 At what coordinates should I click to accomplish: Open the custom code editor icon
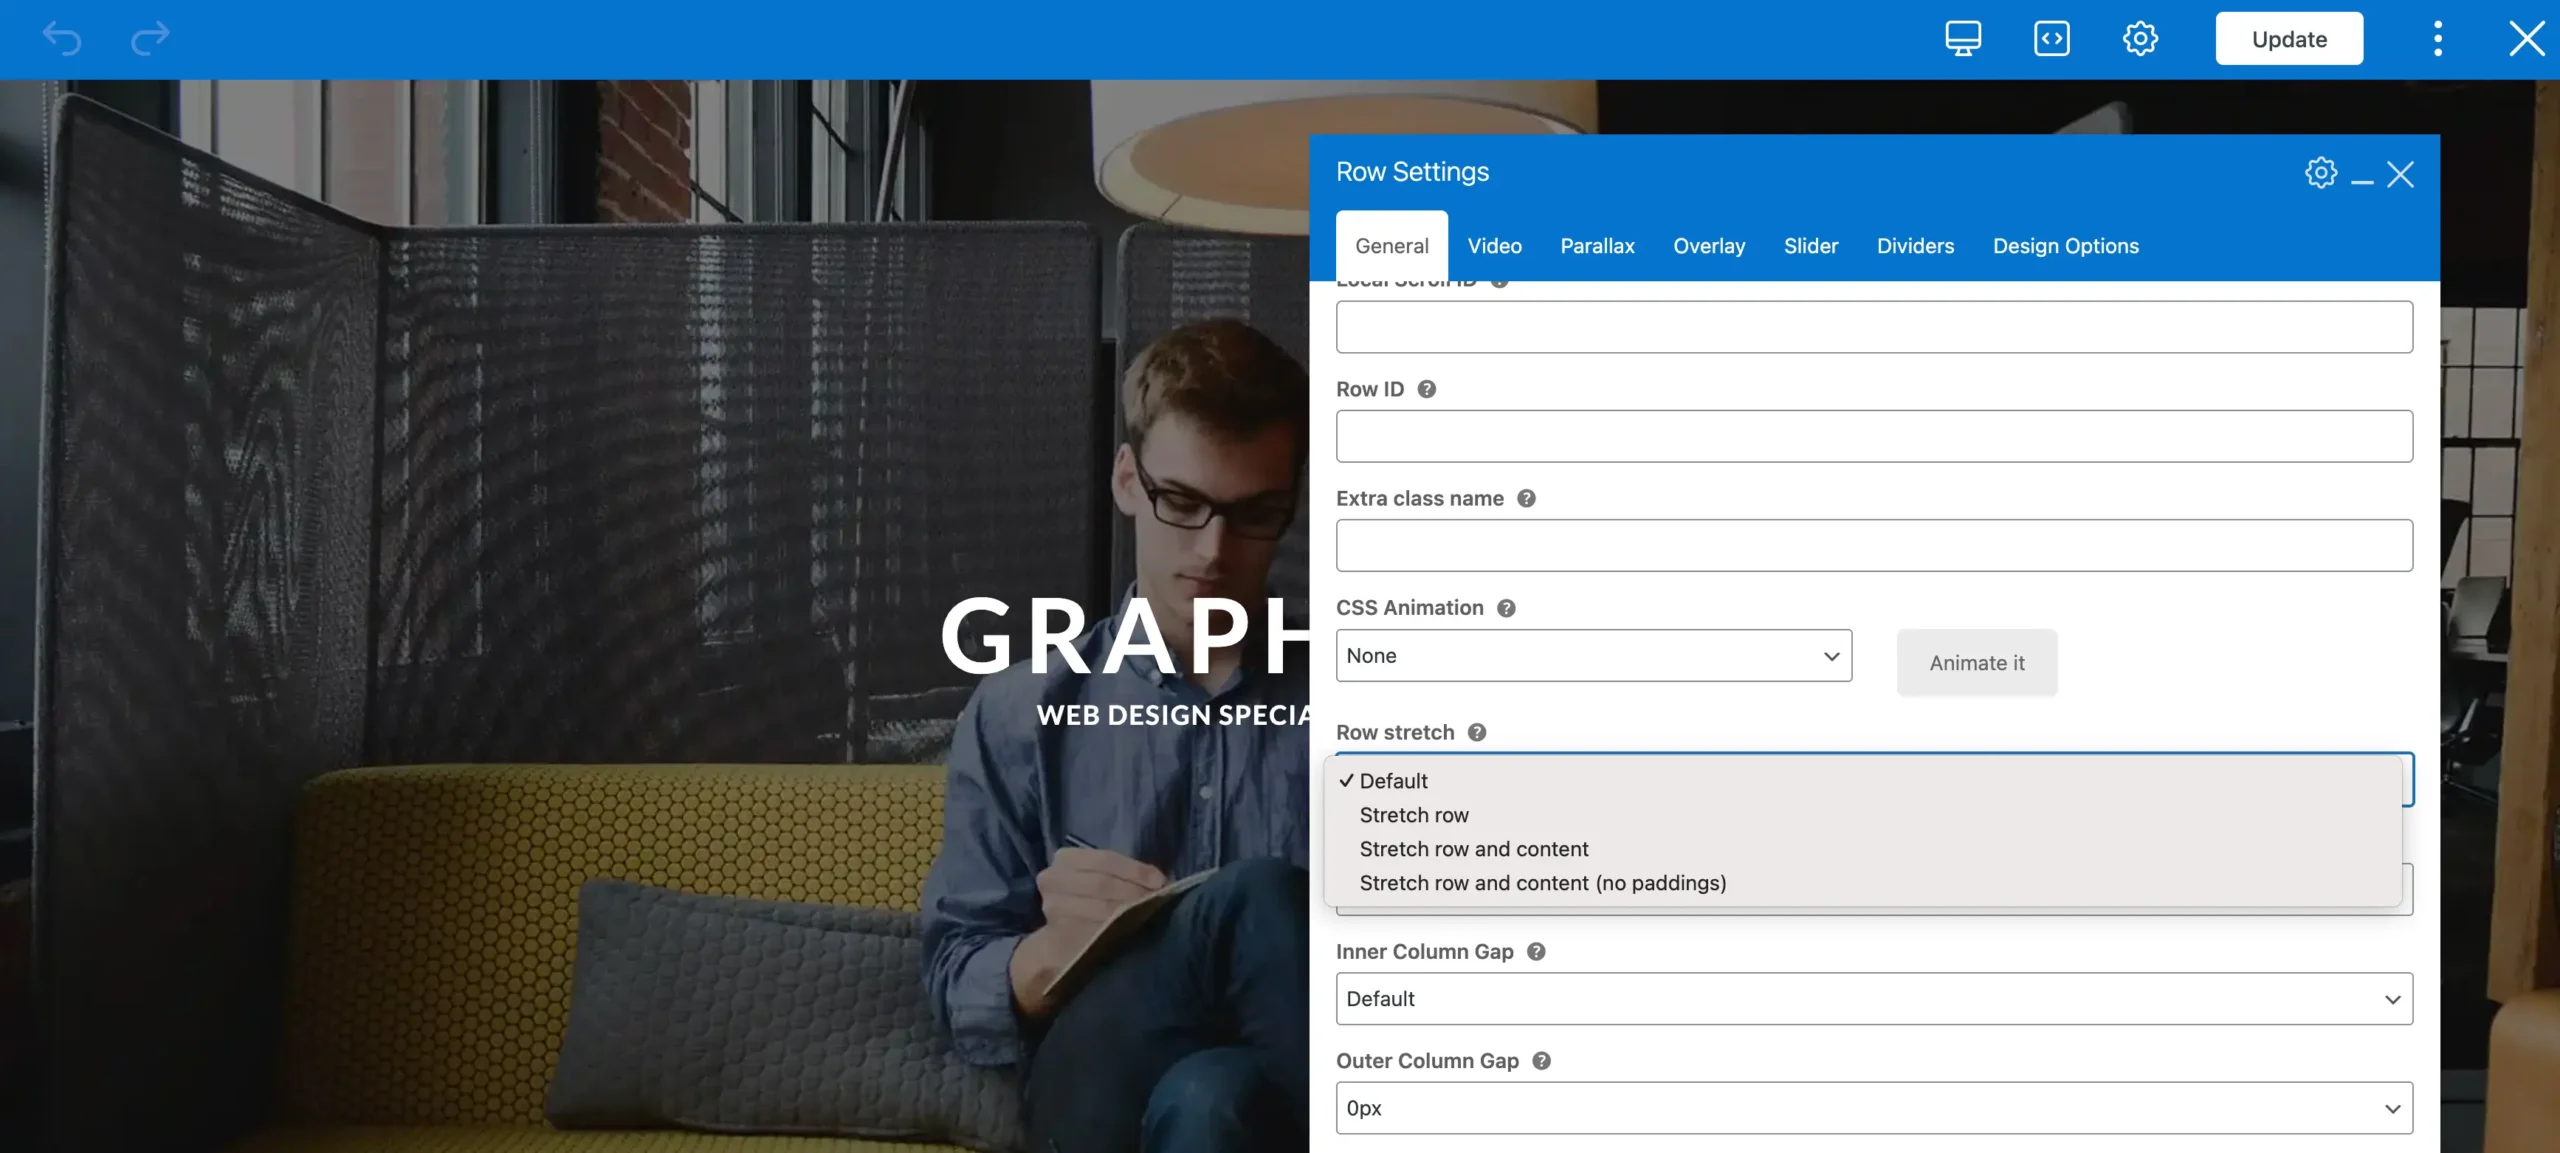(x=2051, y=39)
